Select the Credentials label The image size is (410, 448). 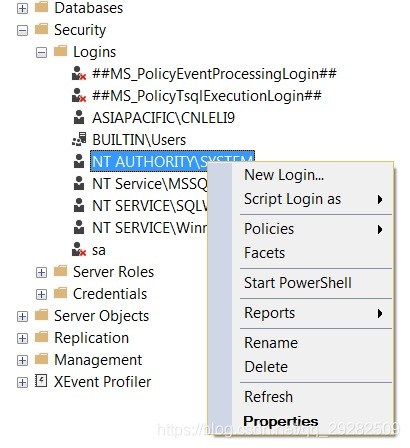[110, 294]
